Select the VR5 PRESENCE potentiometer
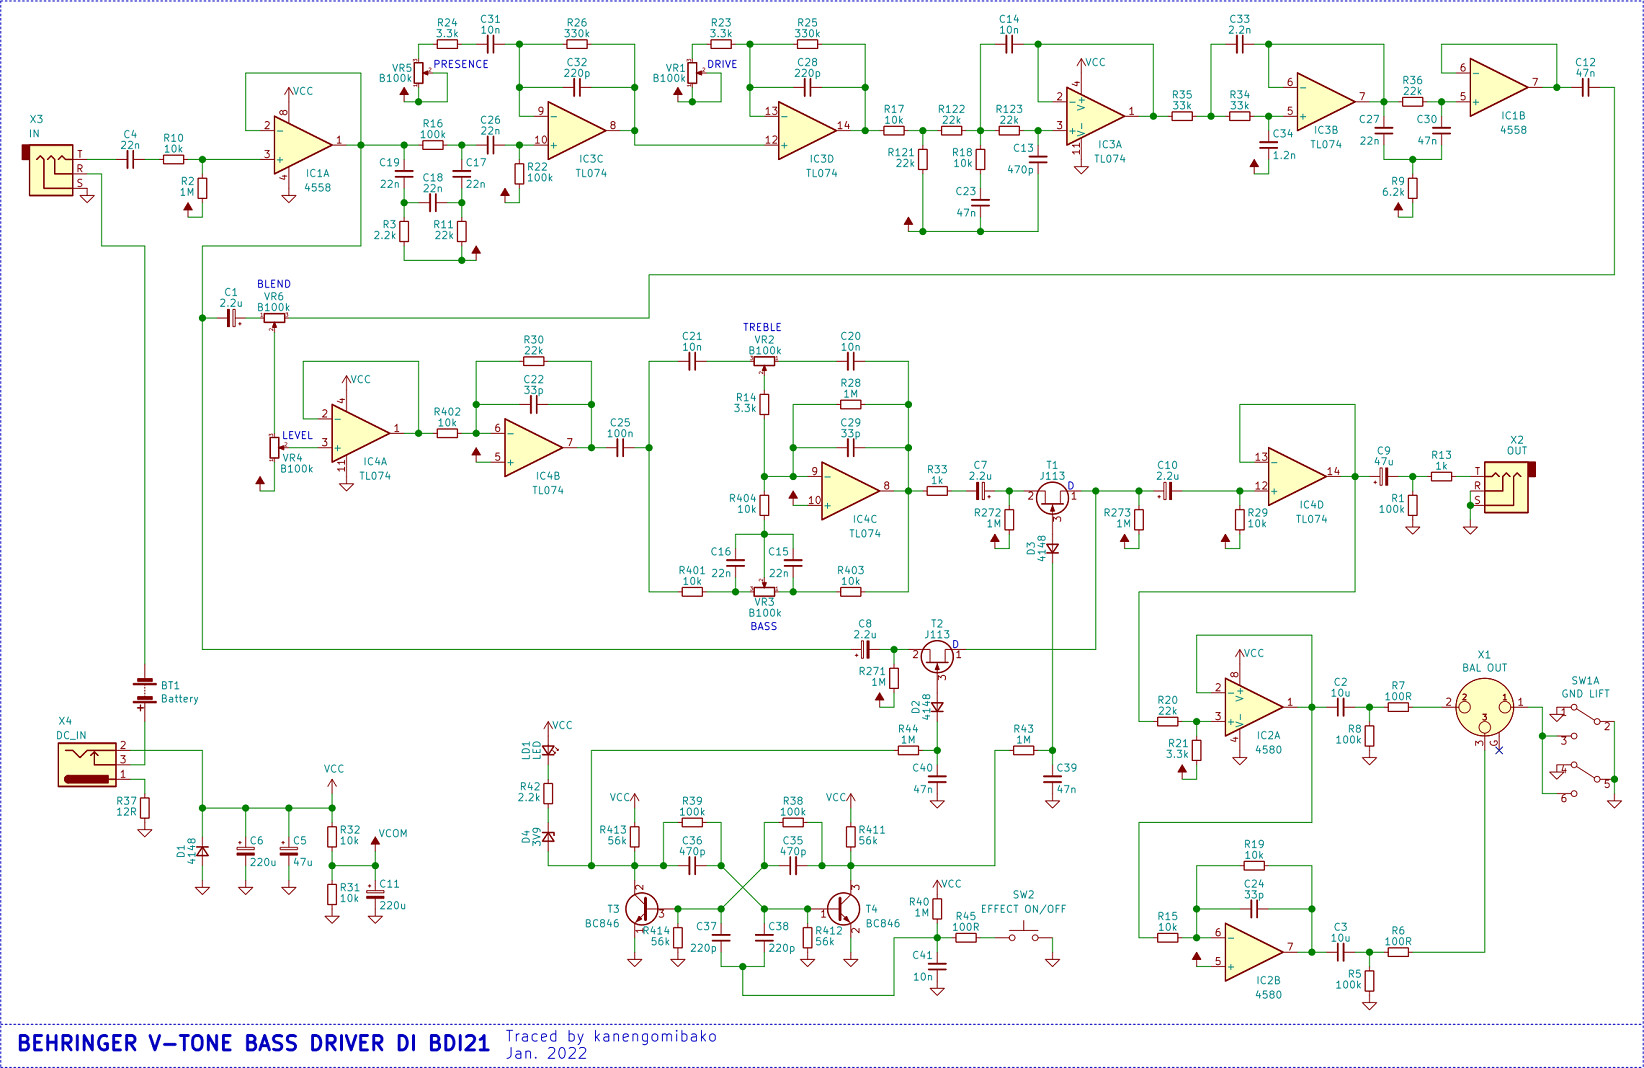The height and width of the screenshot is (1068, 1644). point(419,73)
